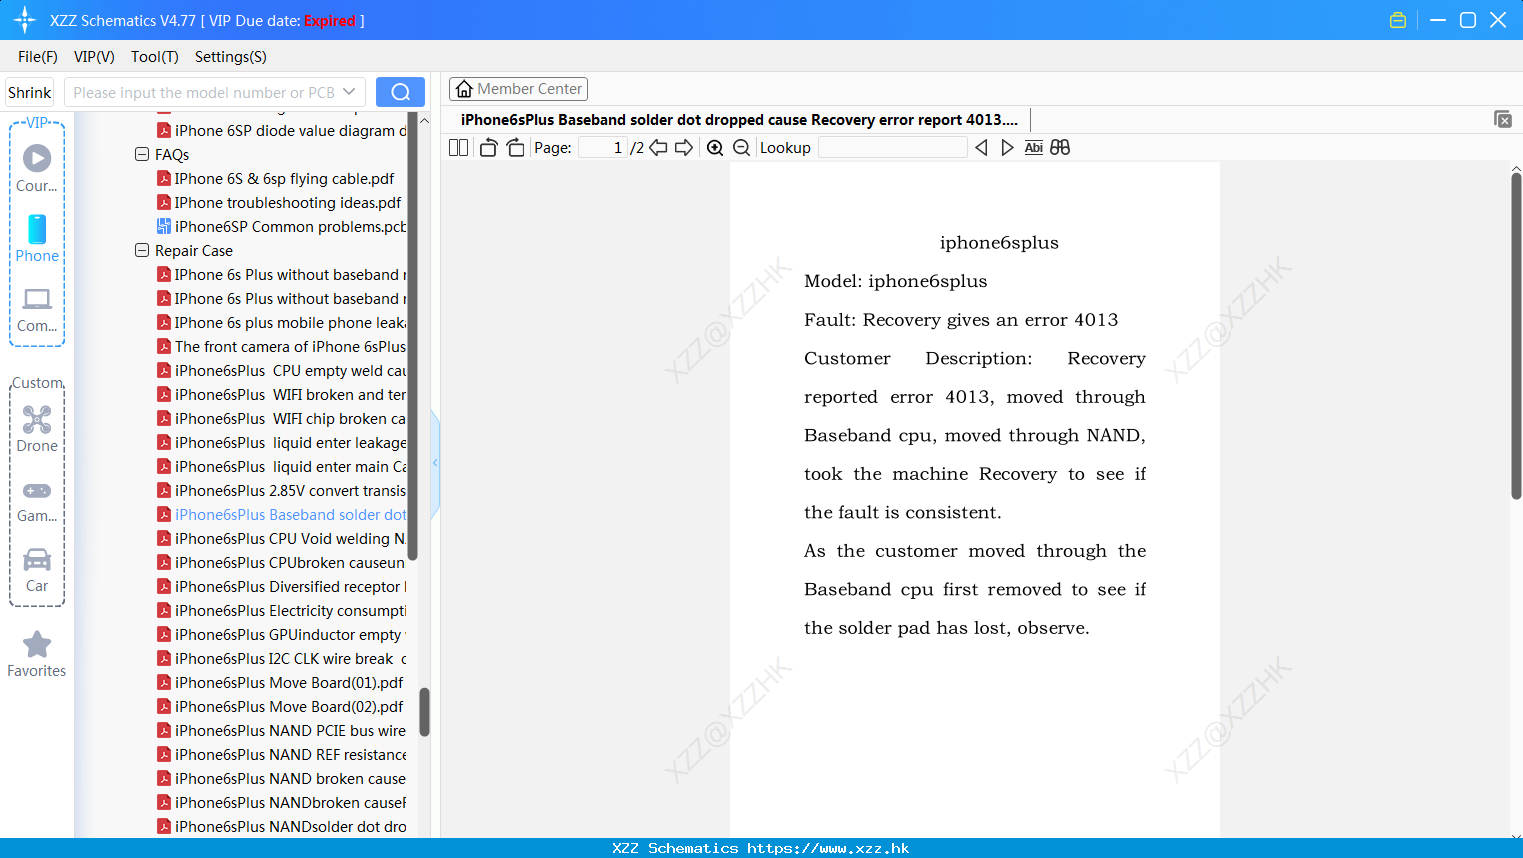Open the VIP(V) menu
Screen dimensions: 1523x858
coord(94,57)
